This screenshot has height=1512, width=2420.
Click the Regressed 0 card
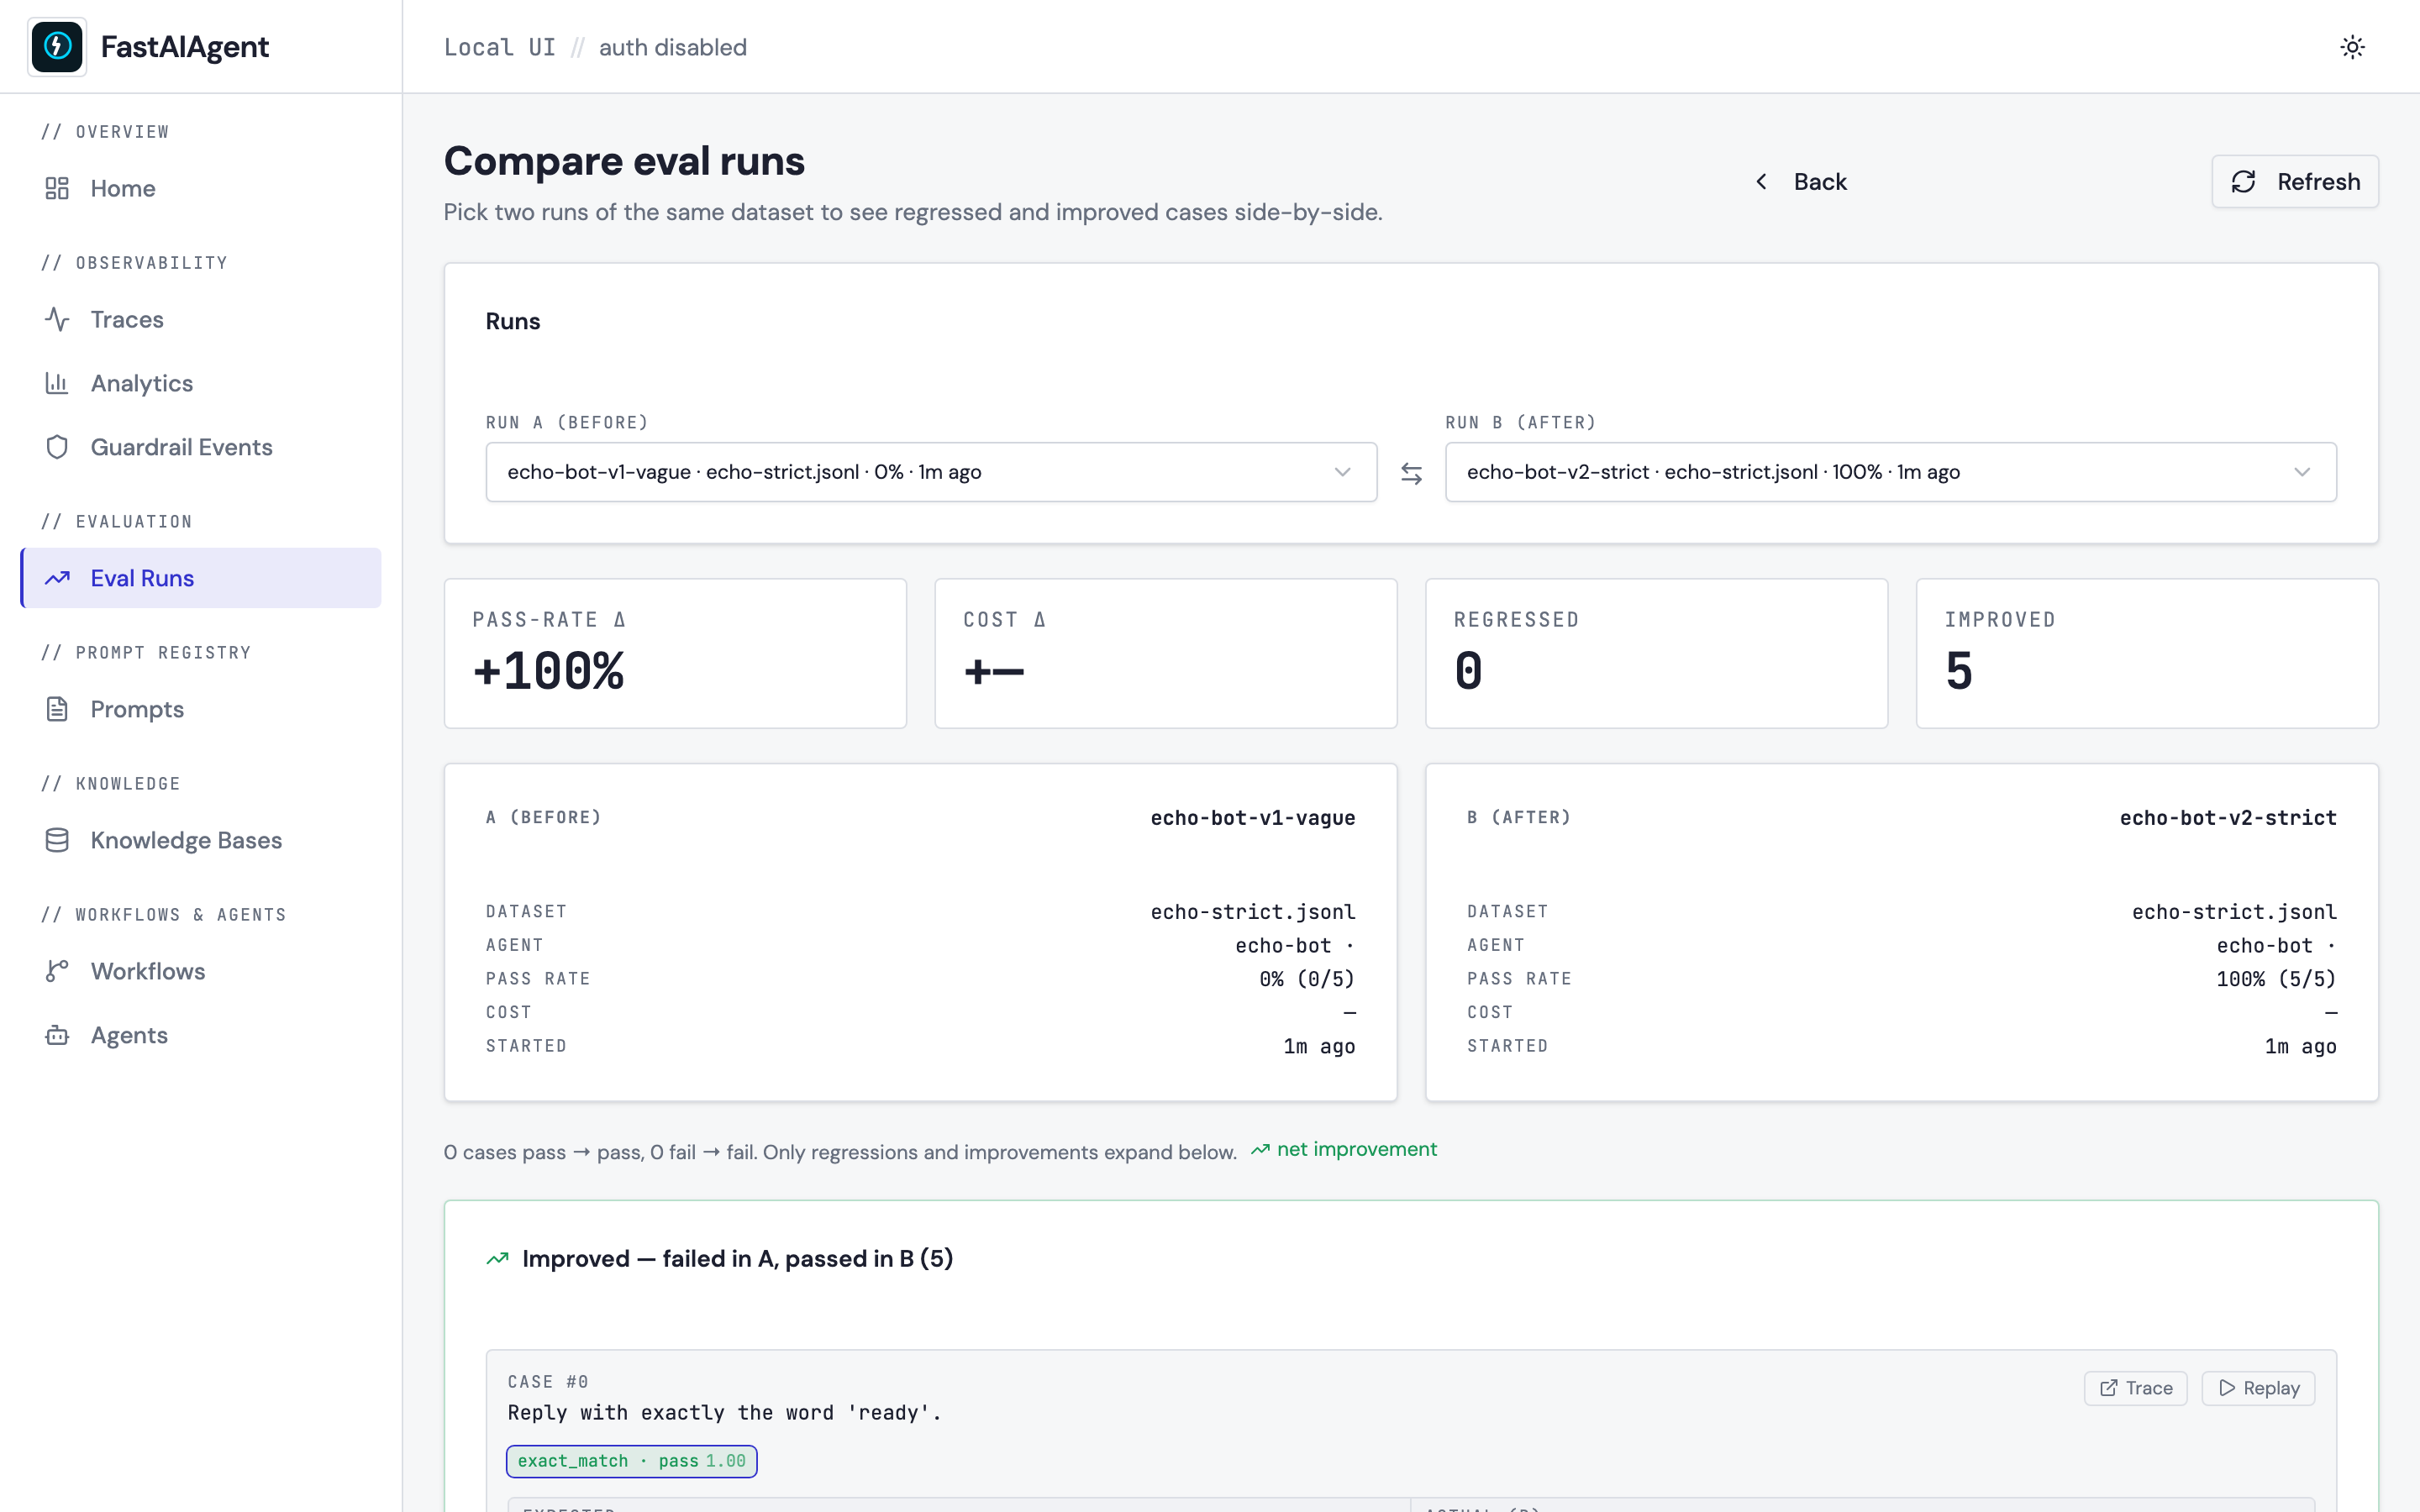tap(1656, 653)
